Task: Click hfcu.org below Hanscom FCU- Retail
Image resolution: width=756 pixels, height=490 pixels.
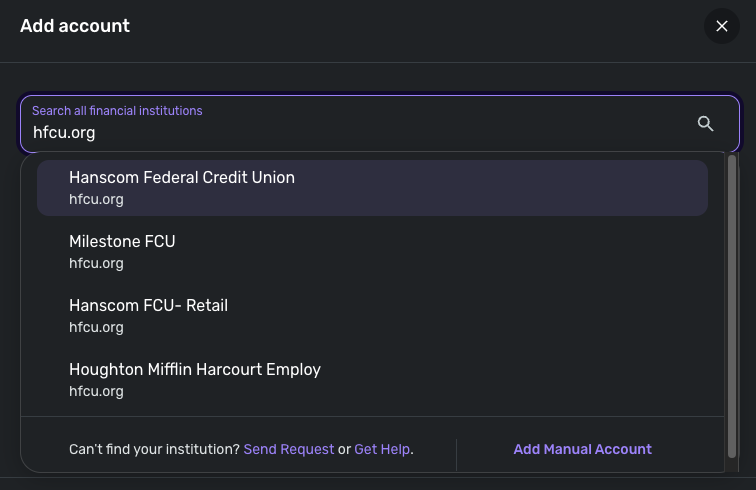Action: (x=96, y=328)
